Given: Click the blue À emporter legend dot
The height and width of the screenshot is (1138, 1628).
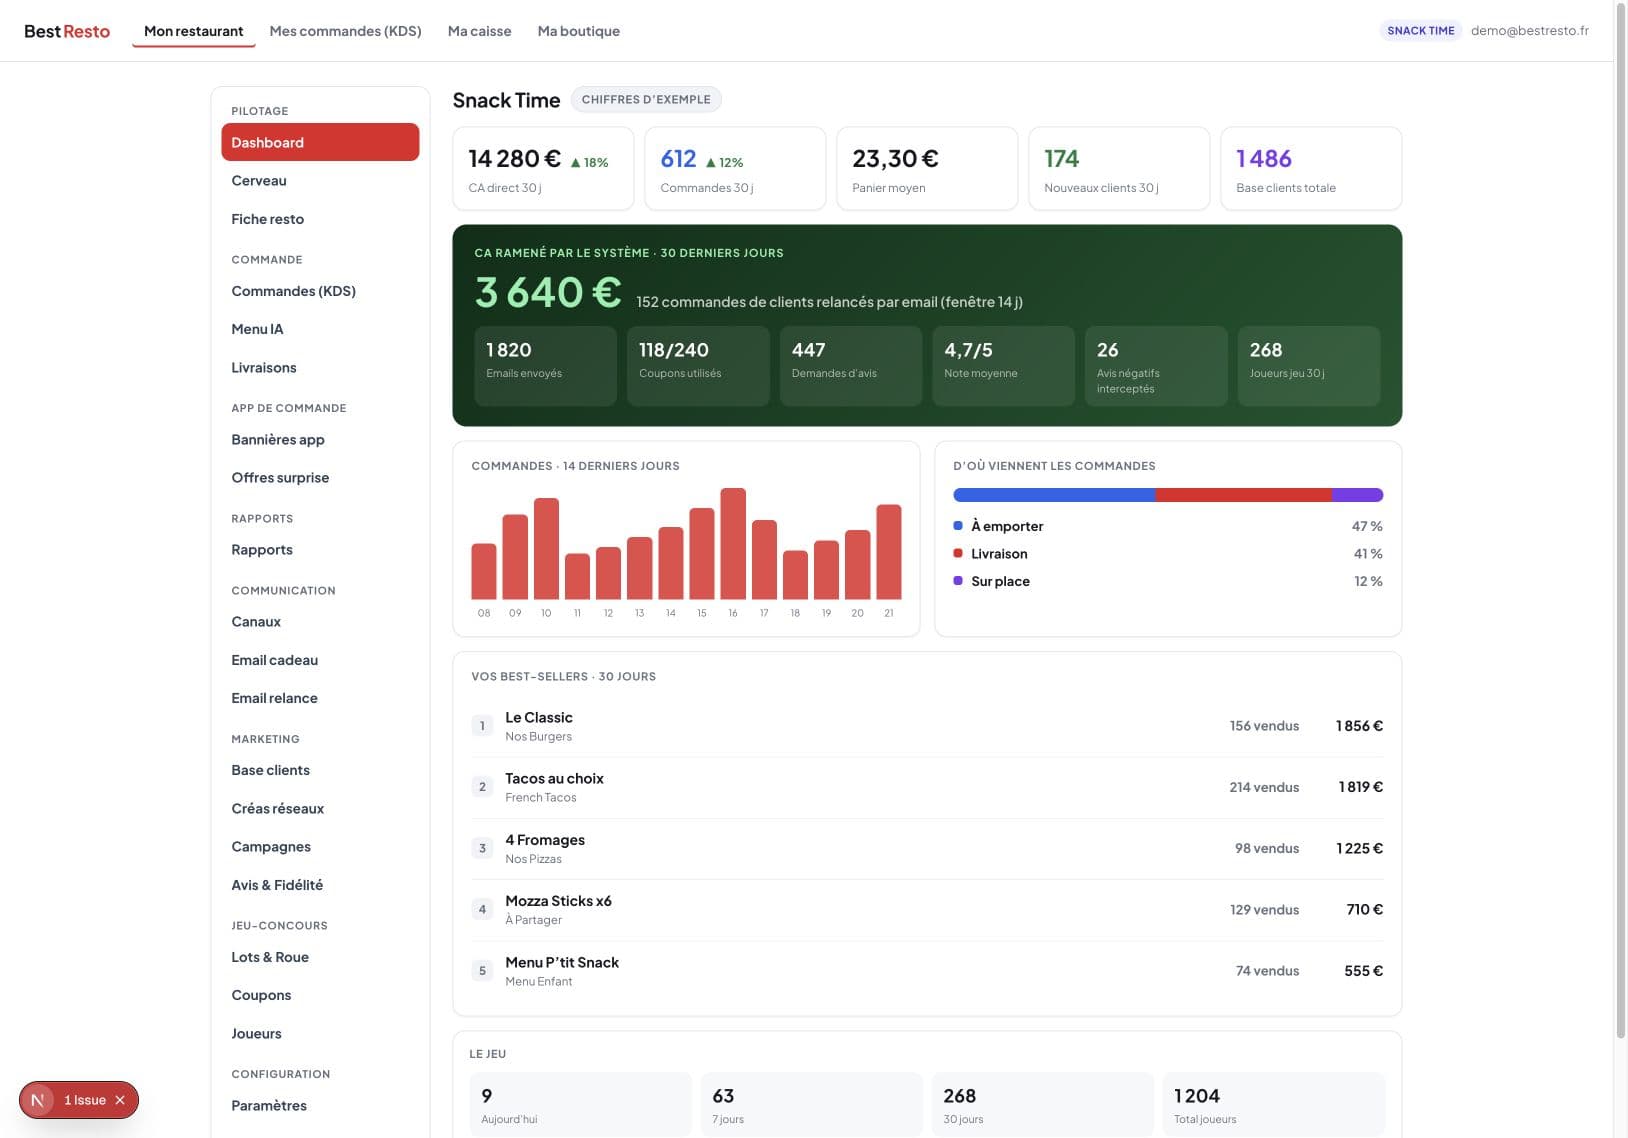Looking at the screenshot, I should point(958,525).
